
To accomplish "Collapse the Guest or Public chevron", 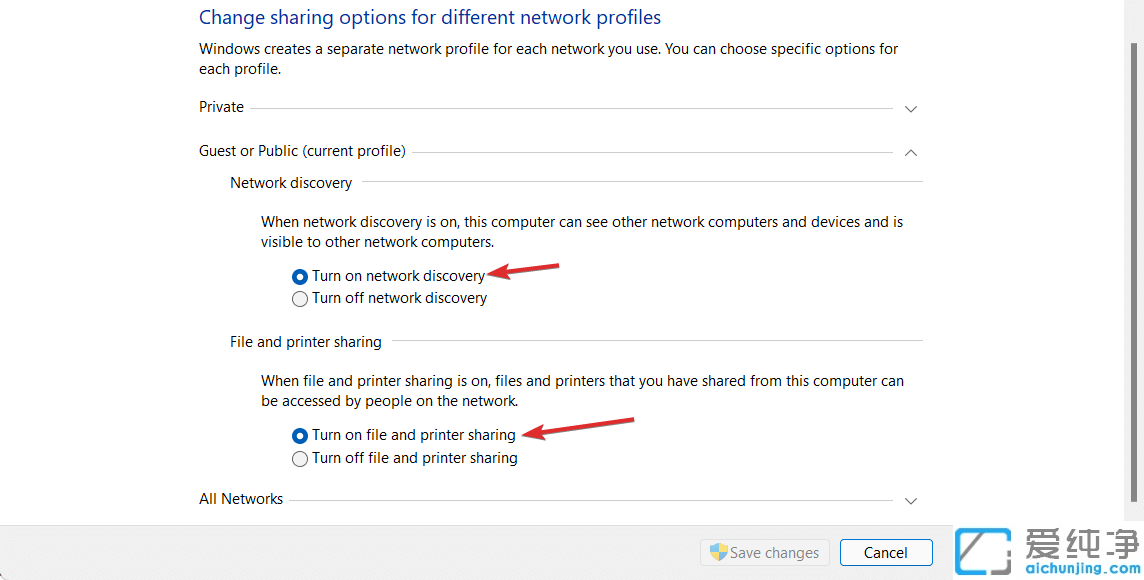I will pyautogui.click(x=910, y=152).
